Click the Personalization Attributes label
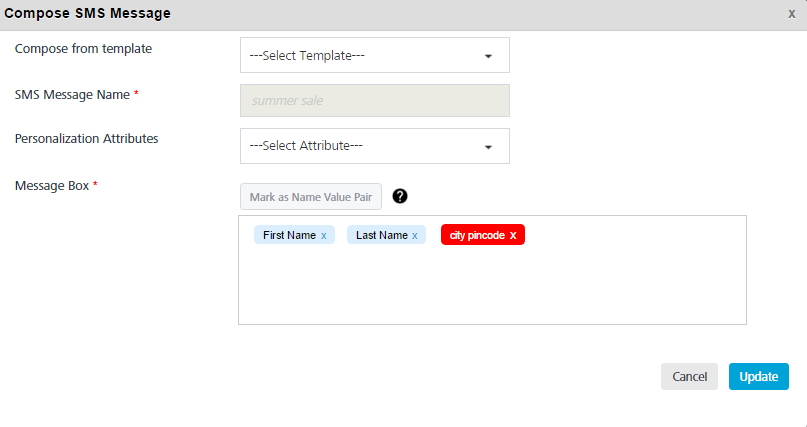The height and width of the screenshot is (427, 807). (86, 139)
